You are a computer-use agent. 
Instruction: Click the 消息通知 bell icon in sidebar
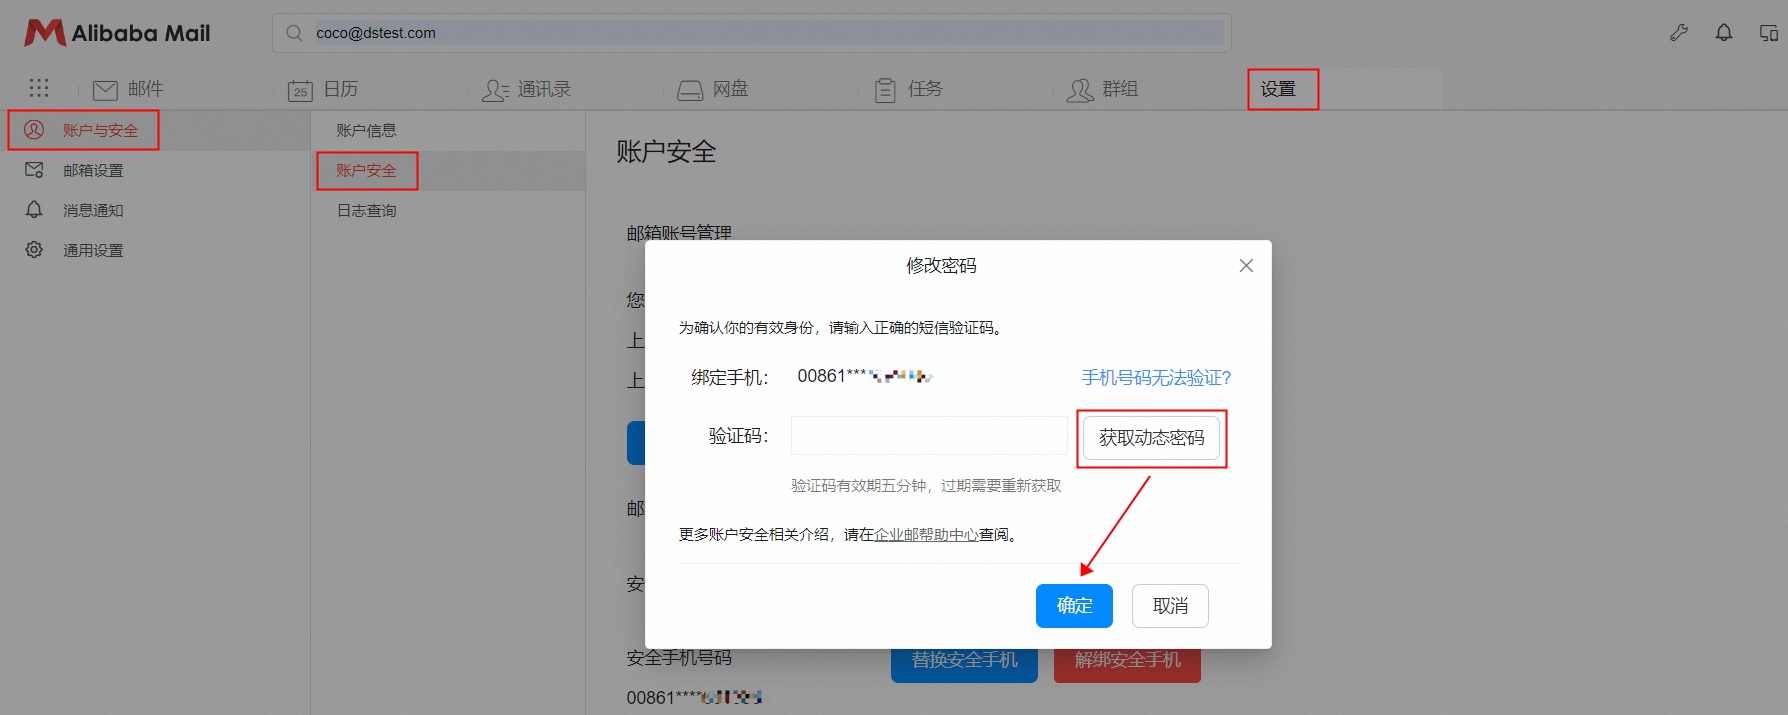point(34,210)
